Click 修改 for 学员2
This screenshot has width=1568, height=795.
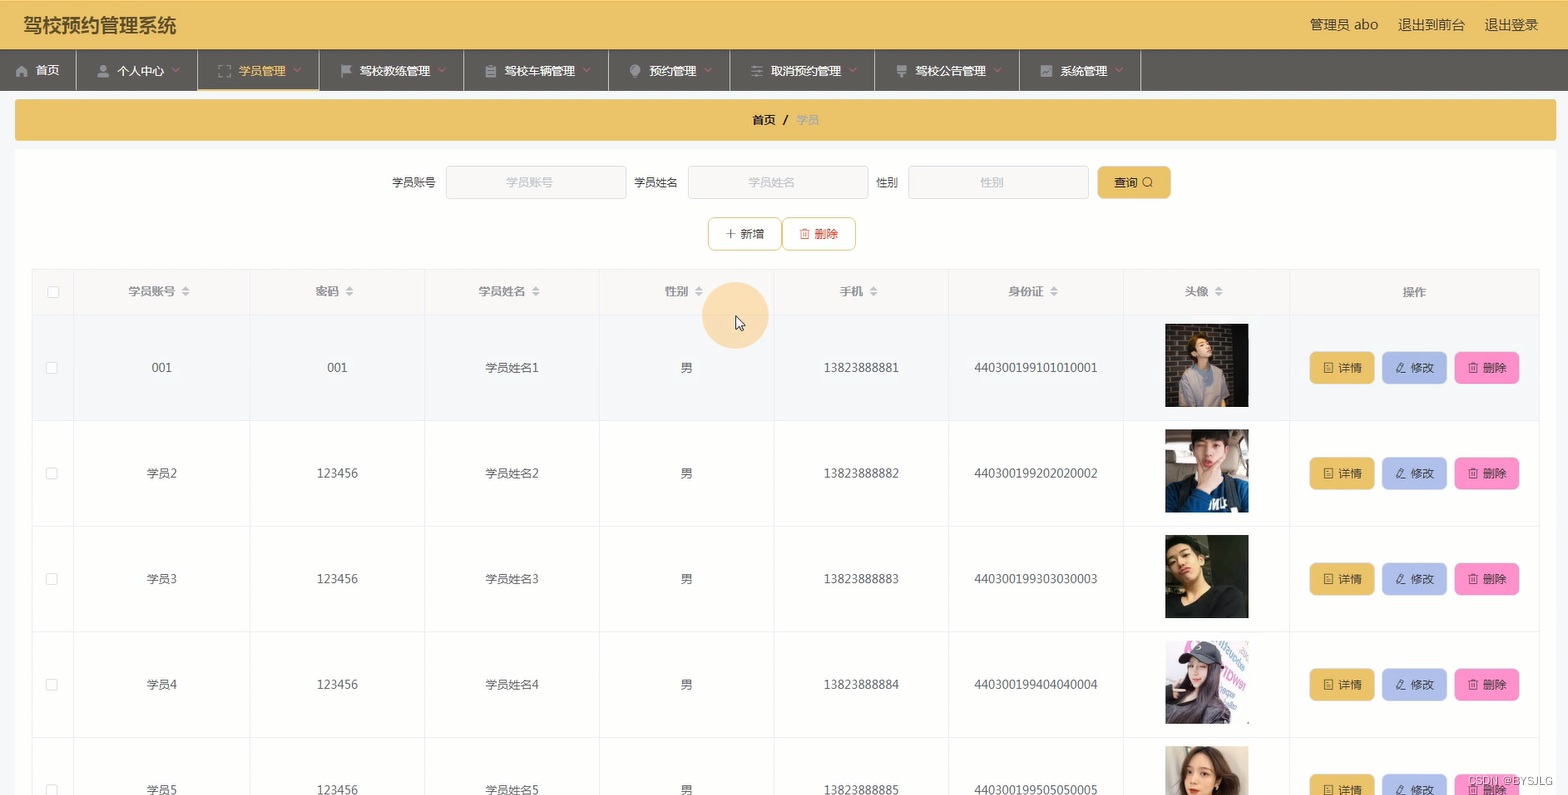[1414, 473]
